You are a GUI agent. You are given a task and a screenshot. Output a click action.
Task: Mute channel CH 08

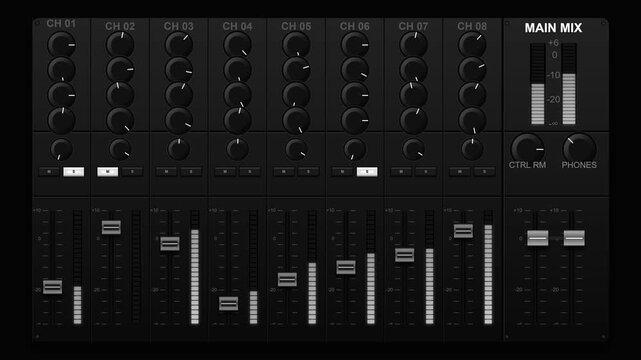tap(460, 172)
